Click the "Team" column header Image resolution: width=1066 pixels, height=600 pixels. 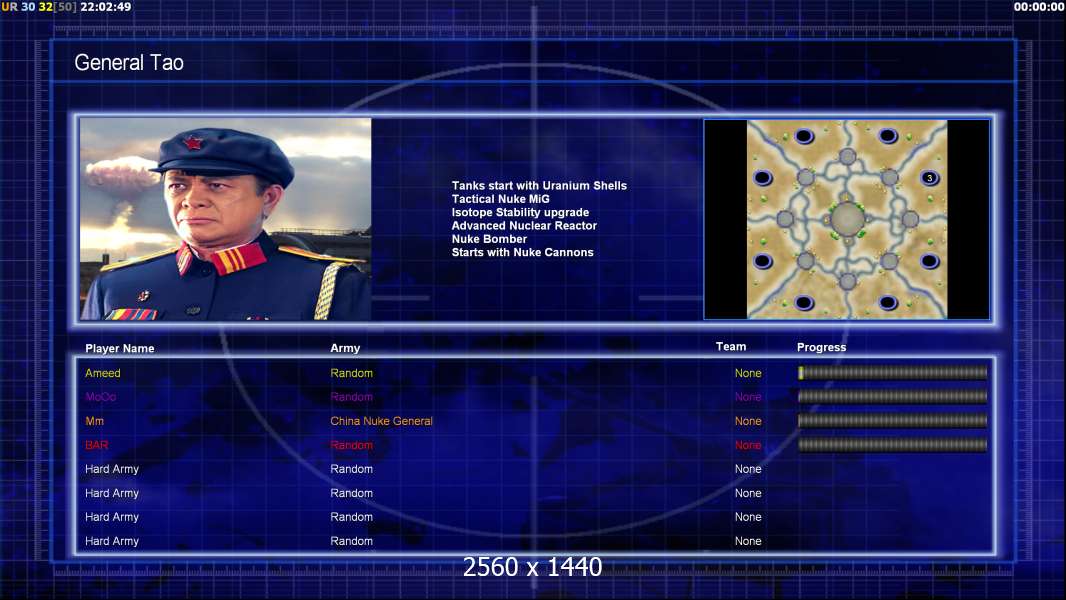point(731,347)
